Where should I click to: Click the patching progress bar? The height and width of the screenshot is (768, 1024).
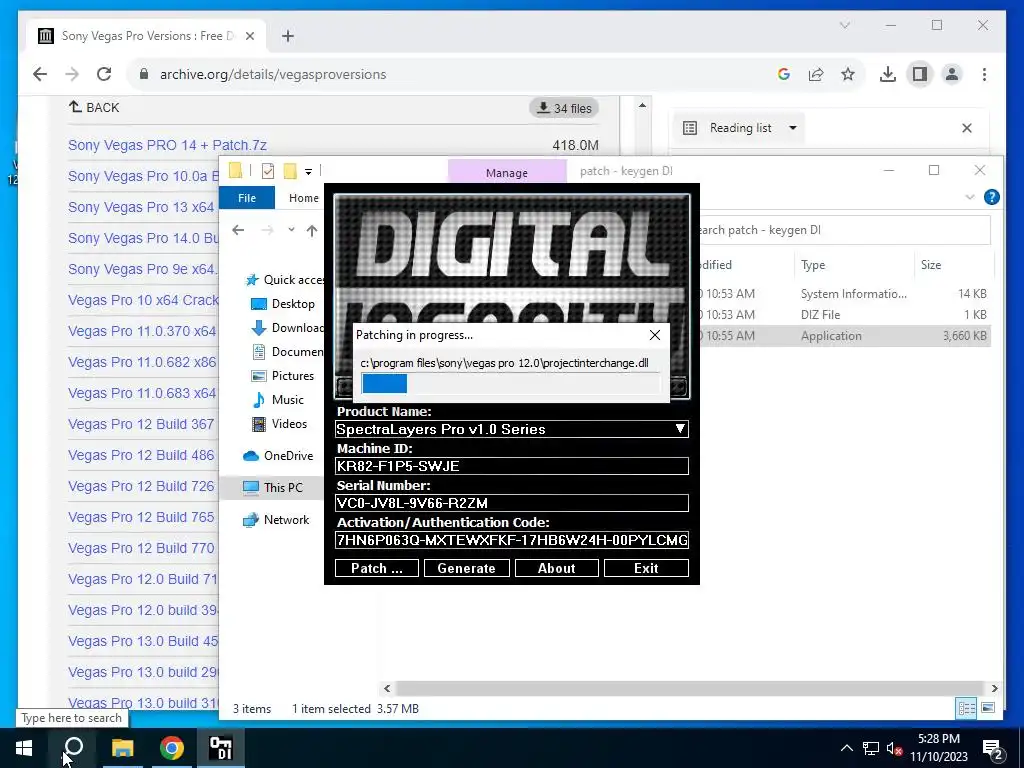(511, 383)
